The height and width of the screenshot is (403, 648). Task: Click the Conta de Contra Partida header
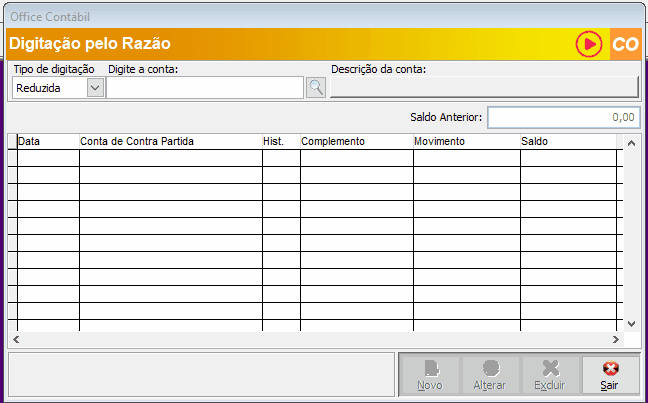point(170,142)
